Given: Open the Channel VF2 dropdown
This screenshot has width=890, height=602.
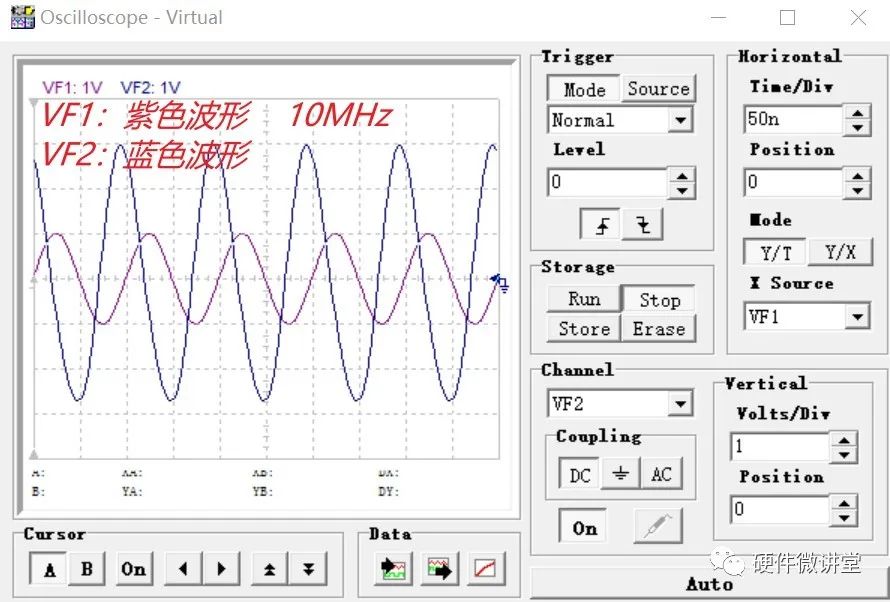Looking at the screenshot, I should (x=680, y=404).
